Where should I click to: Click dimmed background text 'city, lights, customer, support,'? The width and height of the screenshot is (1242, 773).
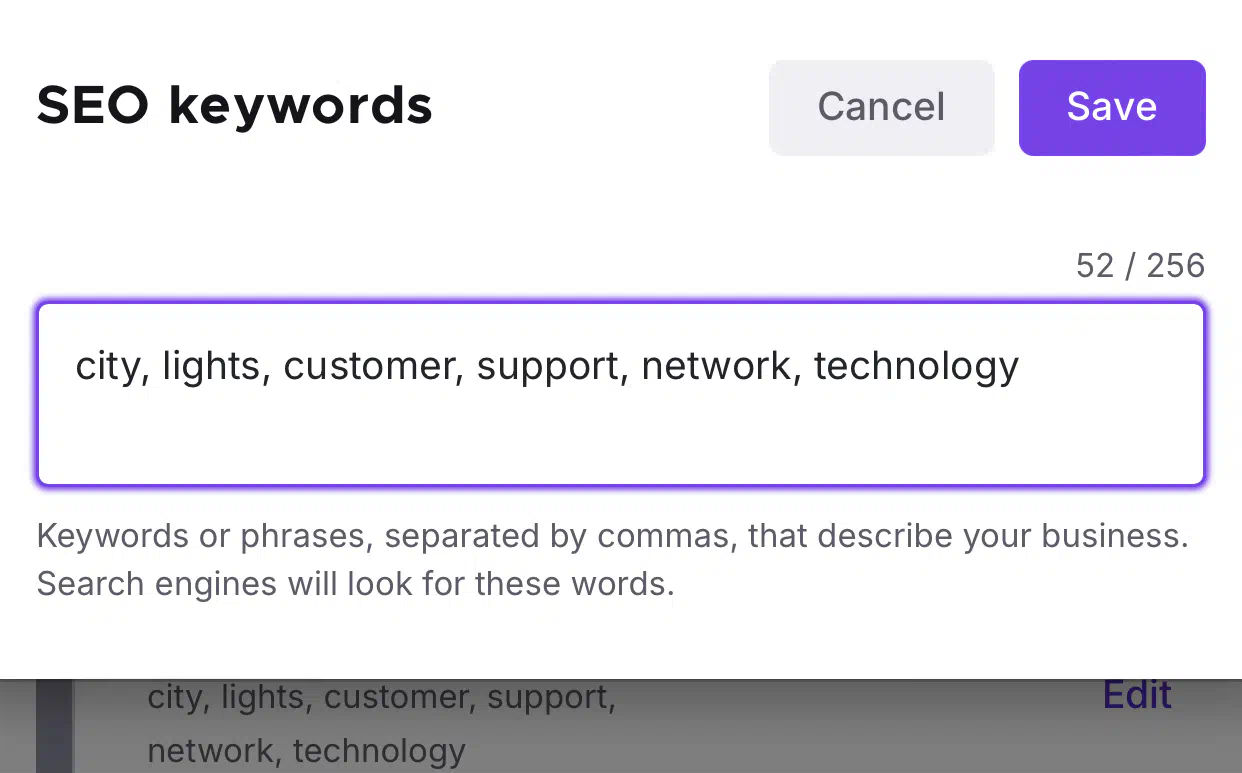tap(381, 697)
